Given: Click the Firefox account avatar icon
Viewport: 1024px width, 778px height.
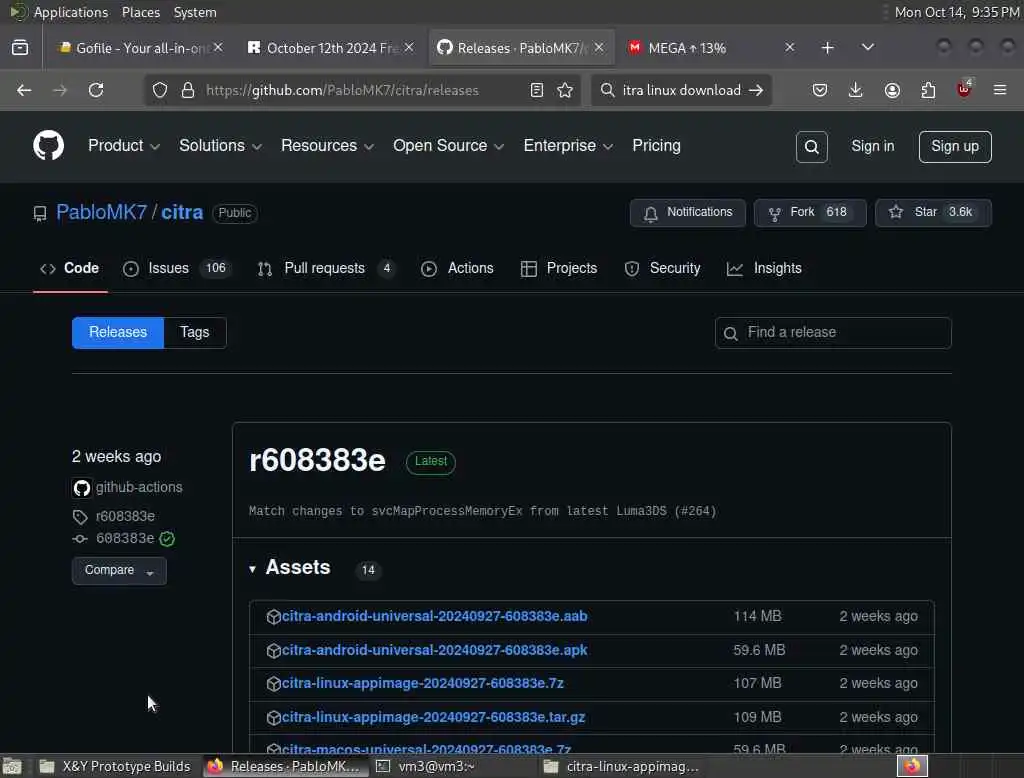Looking at the screenshot, I should pos(892,90).
